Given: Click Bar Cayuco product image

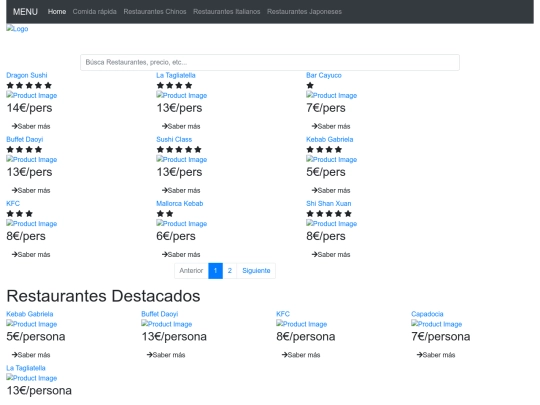Looking at the screenshot, I should [331, 95].
